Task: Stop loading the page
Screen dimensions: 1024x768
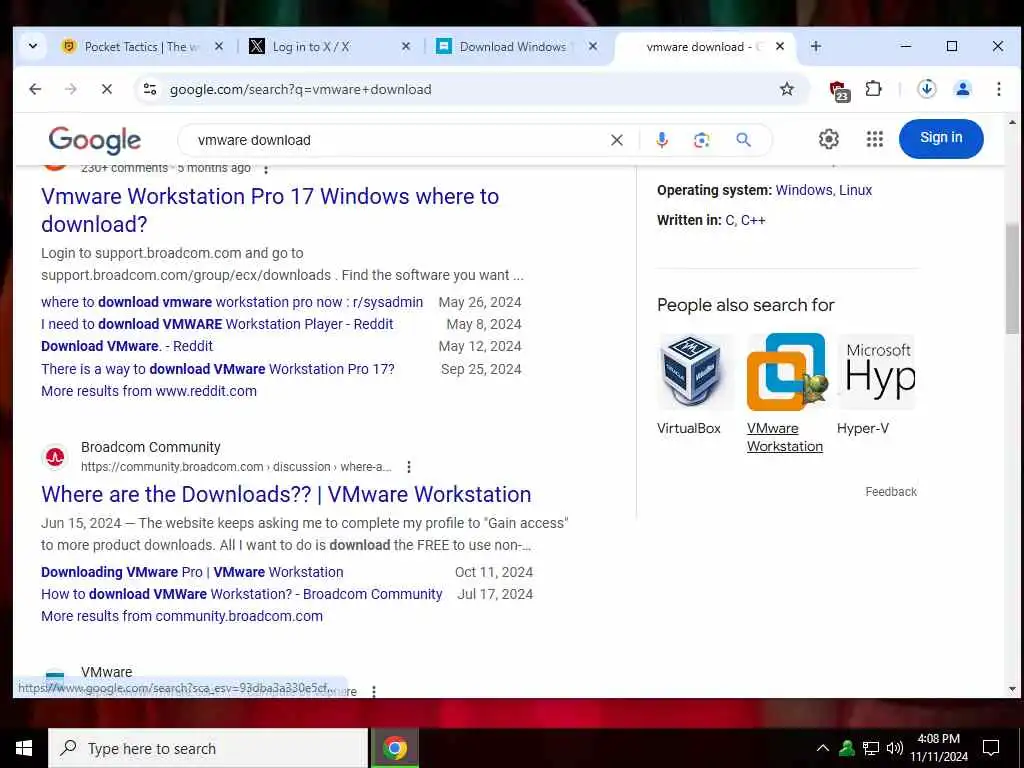Action: click(106, 89)
